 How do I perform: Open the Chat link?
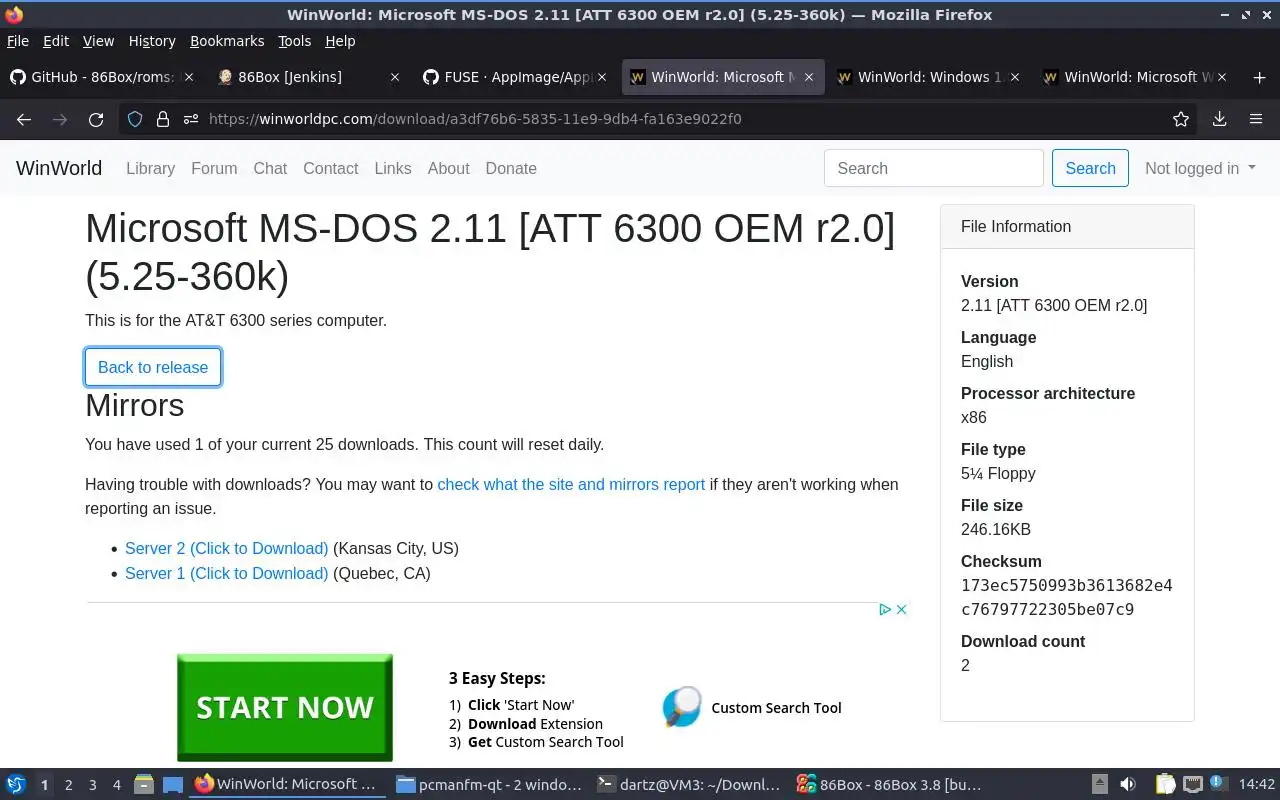click(x=270, y=168)
